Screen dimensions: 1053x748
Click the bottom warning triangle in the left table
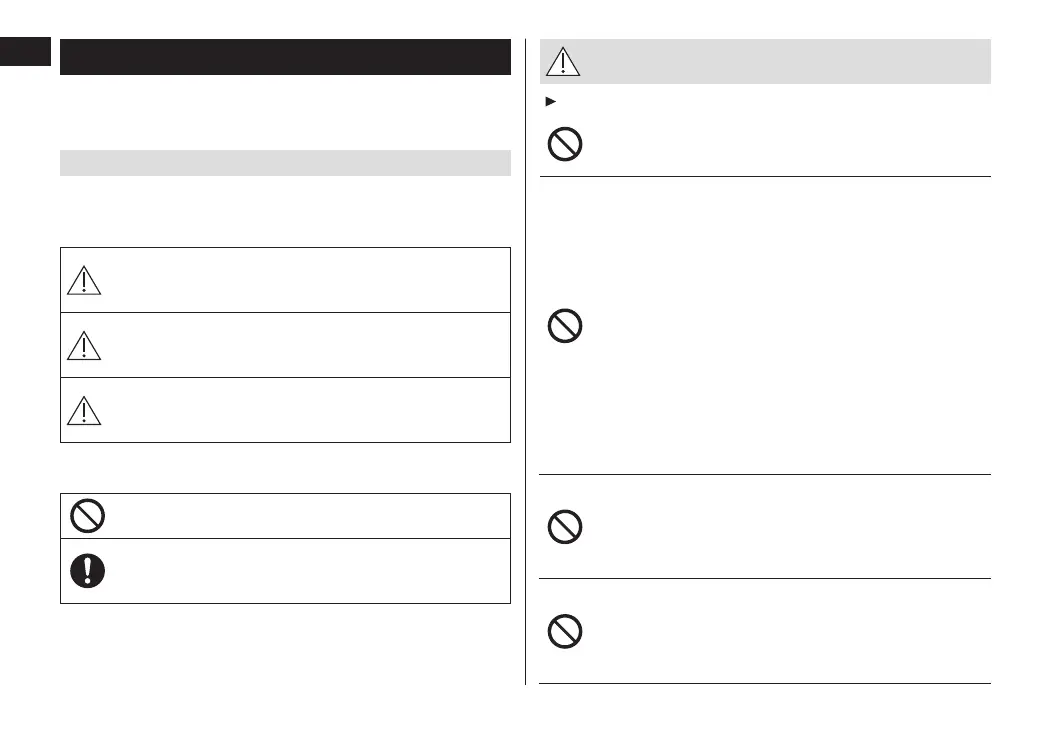[84, 410]
